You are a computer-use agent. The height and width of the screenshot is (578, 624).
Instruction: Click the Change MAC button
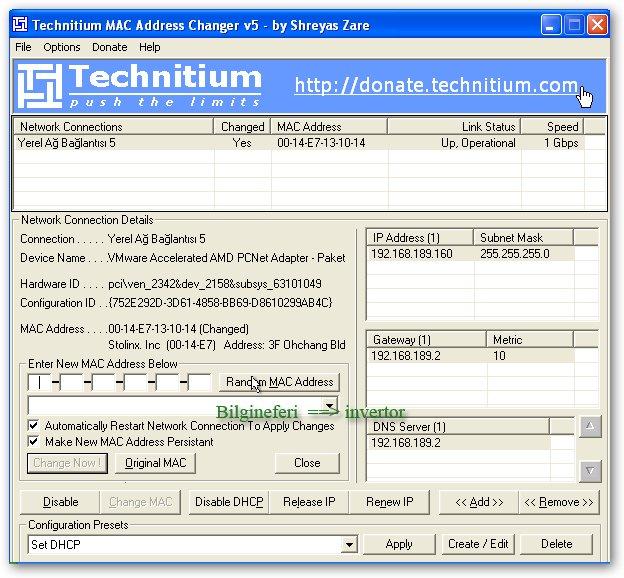(140, 502)
